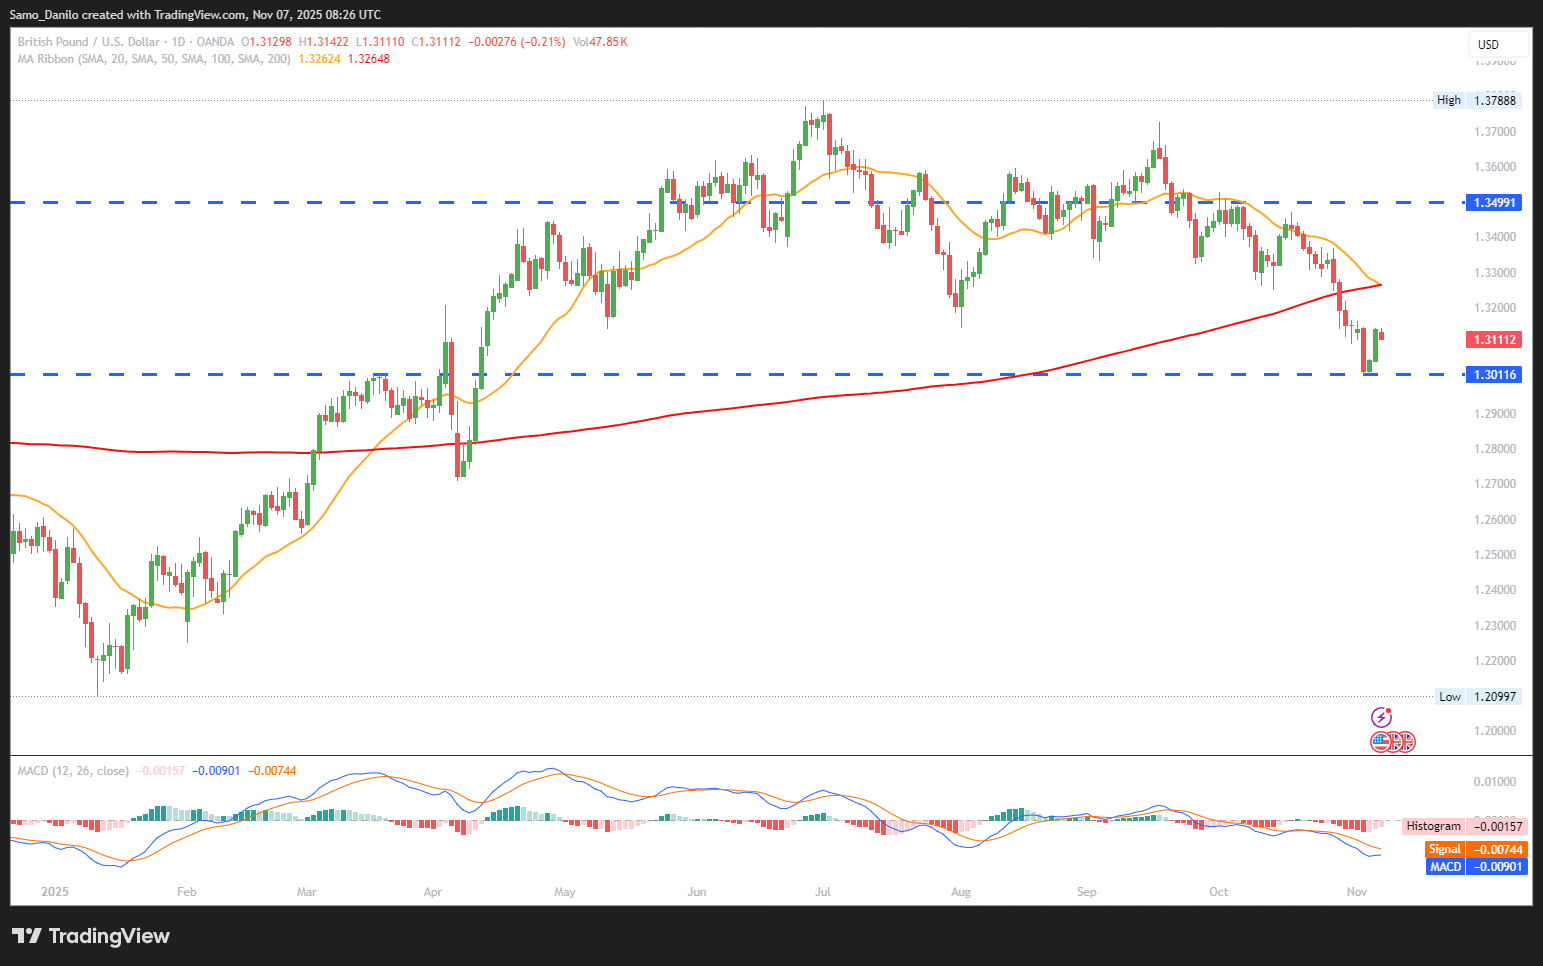Select the British Pound / U.S. Dollar title
Screen dimensions: 1543x966
(x=88, y=42)
